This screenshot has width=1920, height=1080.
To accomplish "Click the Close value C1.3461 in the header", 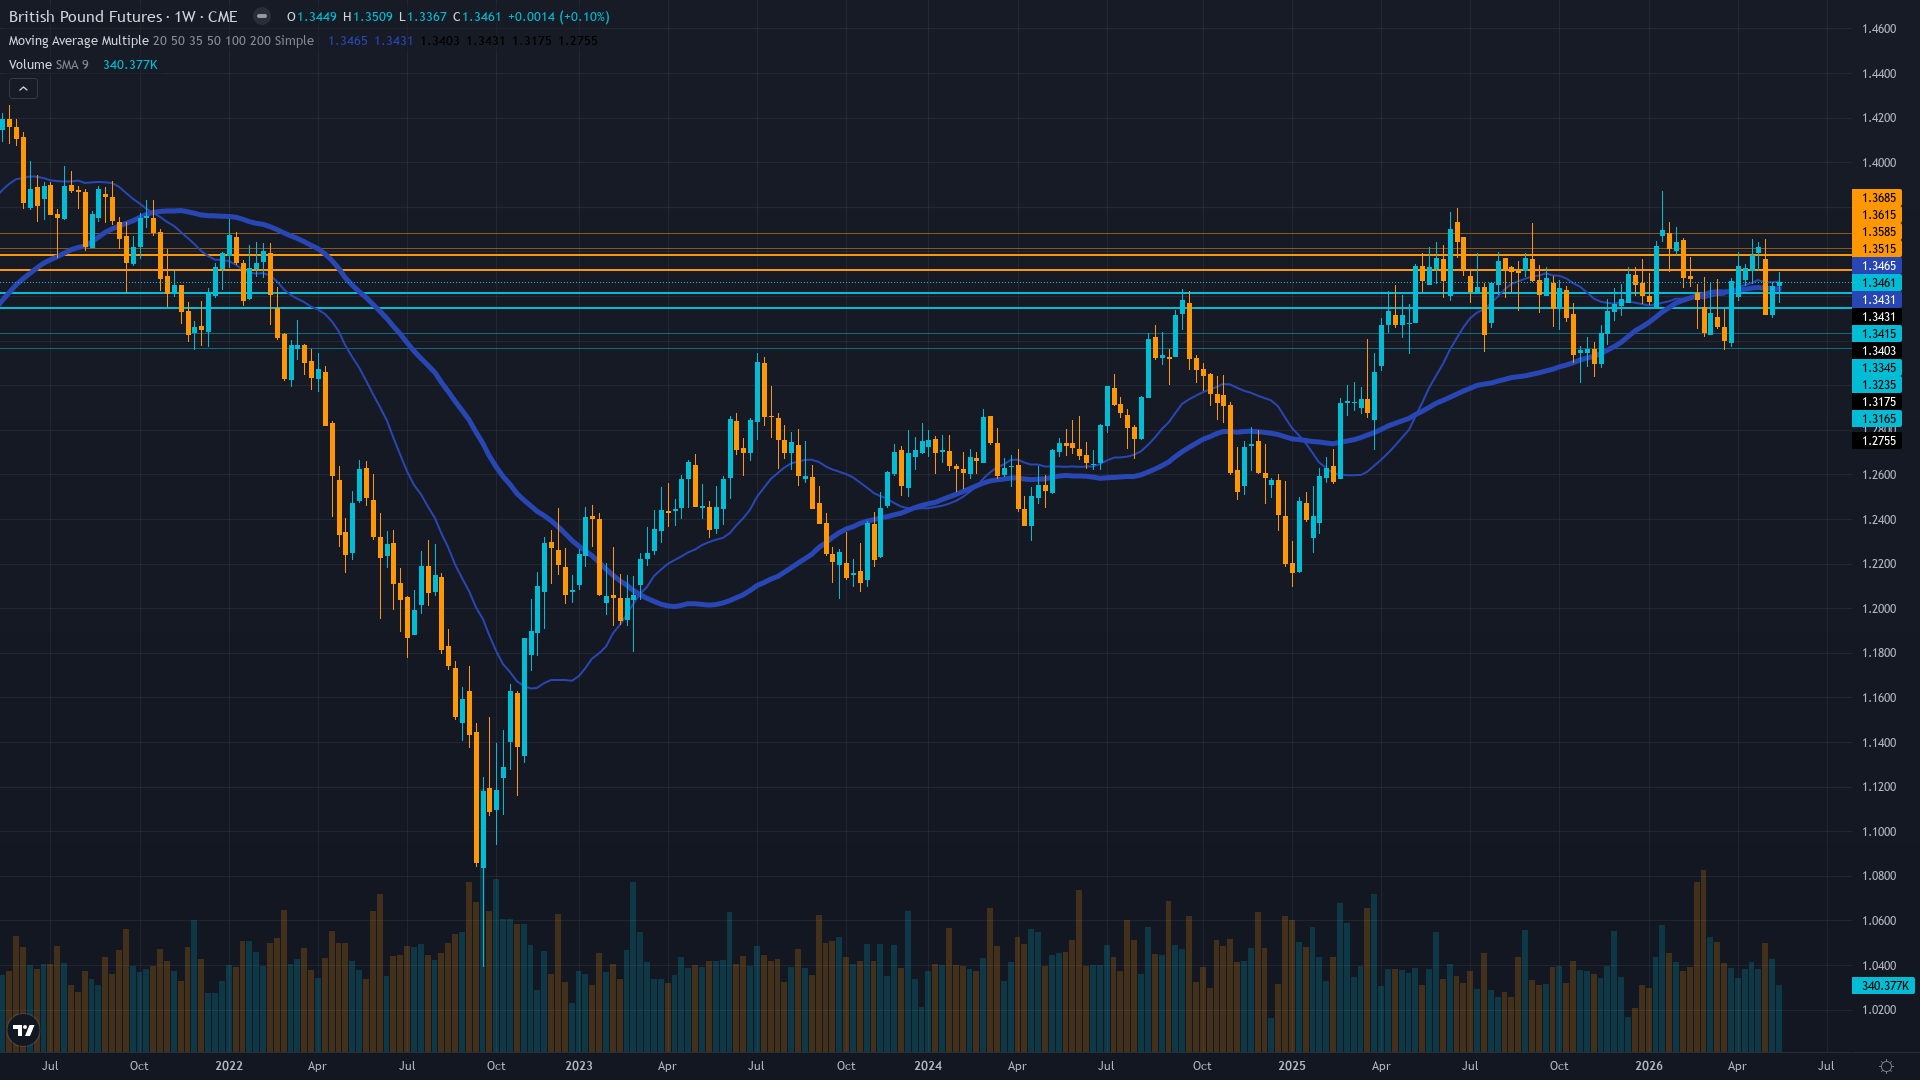I will 476,17.
